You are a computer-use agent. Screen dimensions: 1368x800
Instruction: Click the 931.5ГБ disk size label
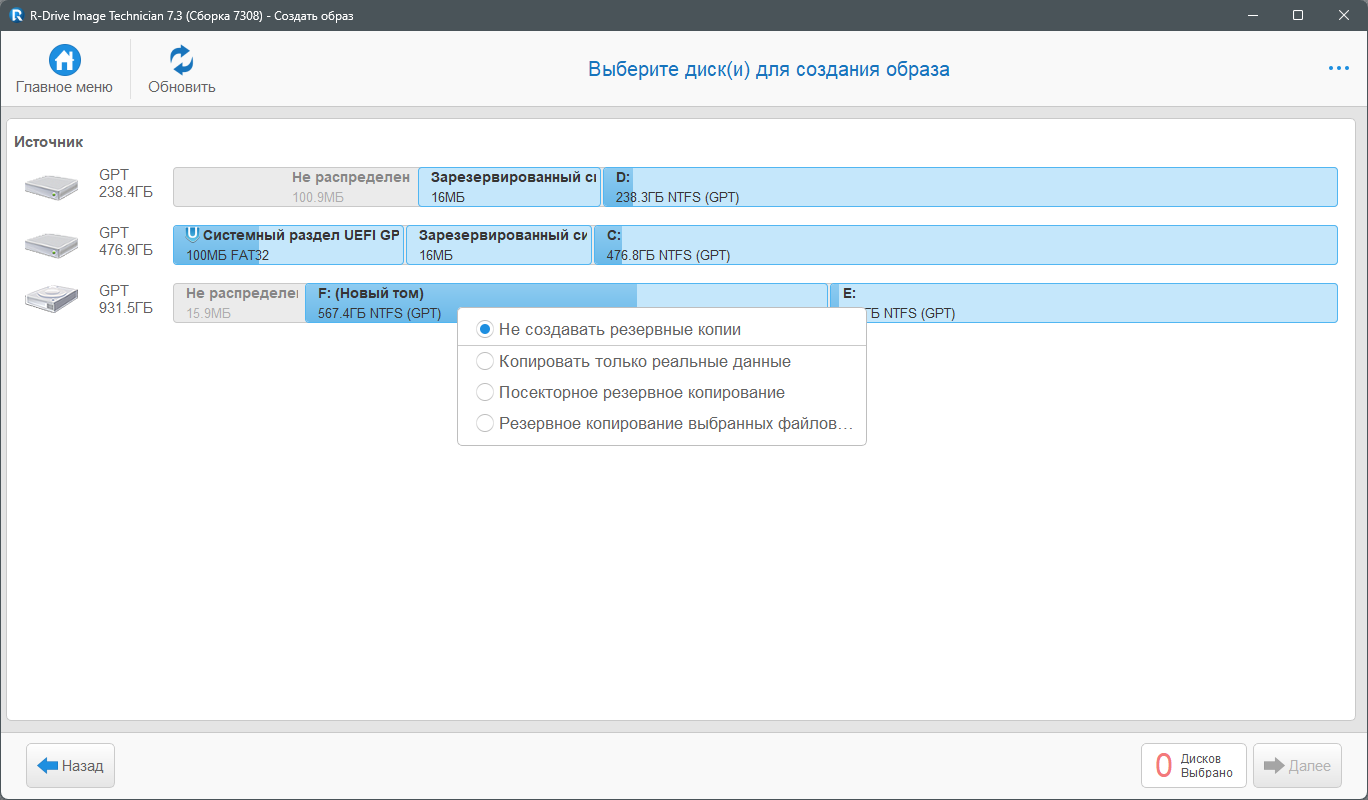(x=126, y=308)
